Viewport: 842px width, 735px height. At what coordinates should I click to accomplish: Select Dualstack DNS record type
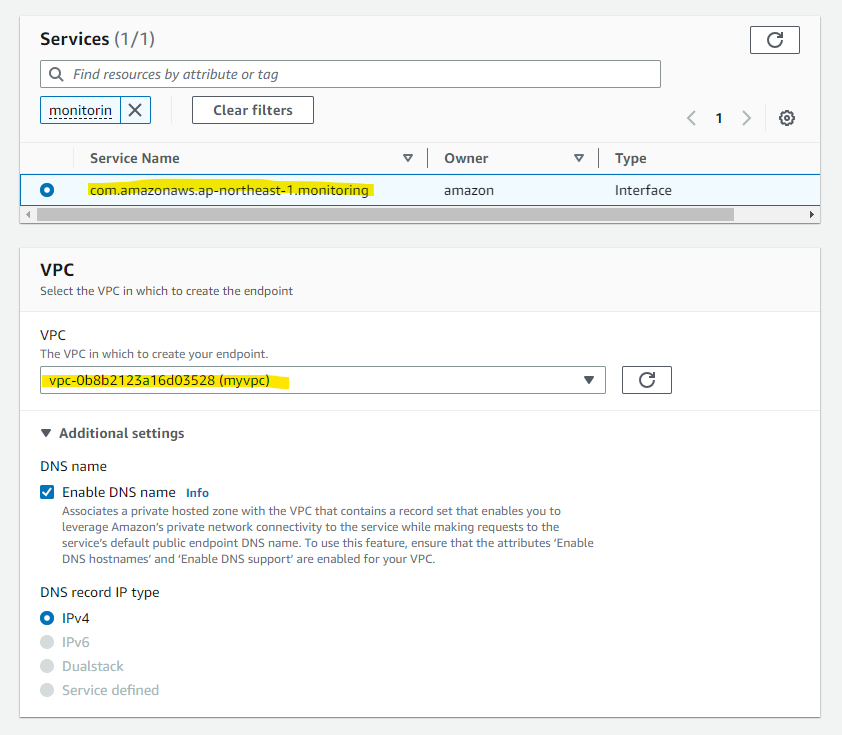tap(47, 666)
